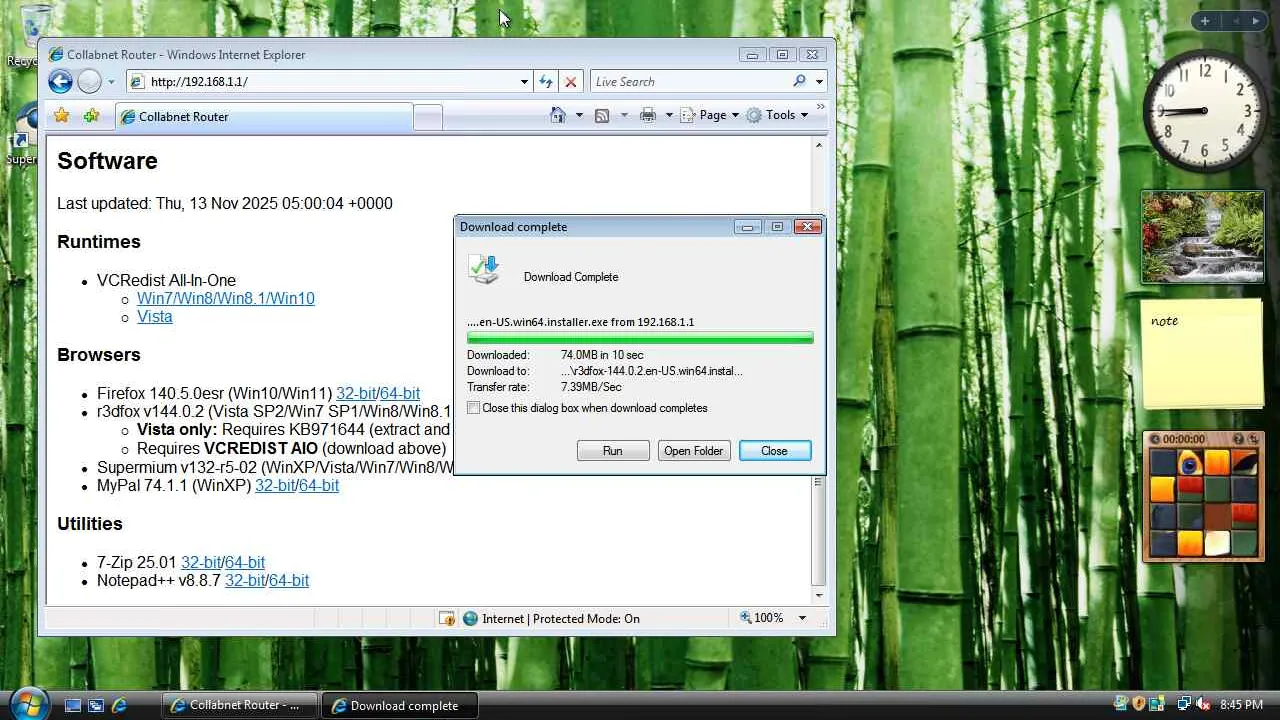Click the muted volume tray icon
The width and height of the screenshot is (1280, 720).
point(1203,704)
